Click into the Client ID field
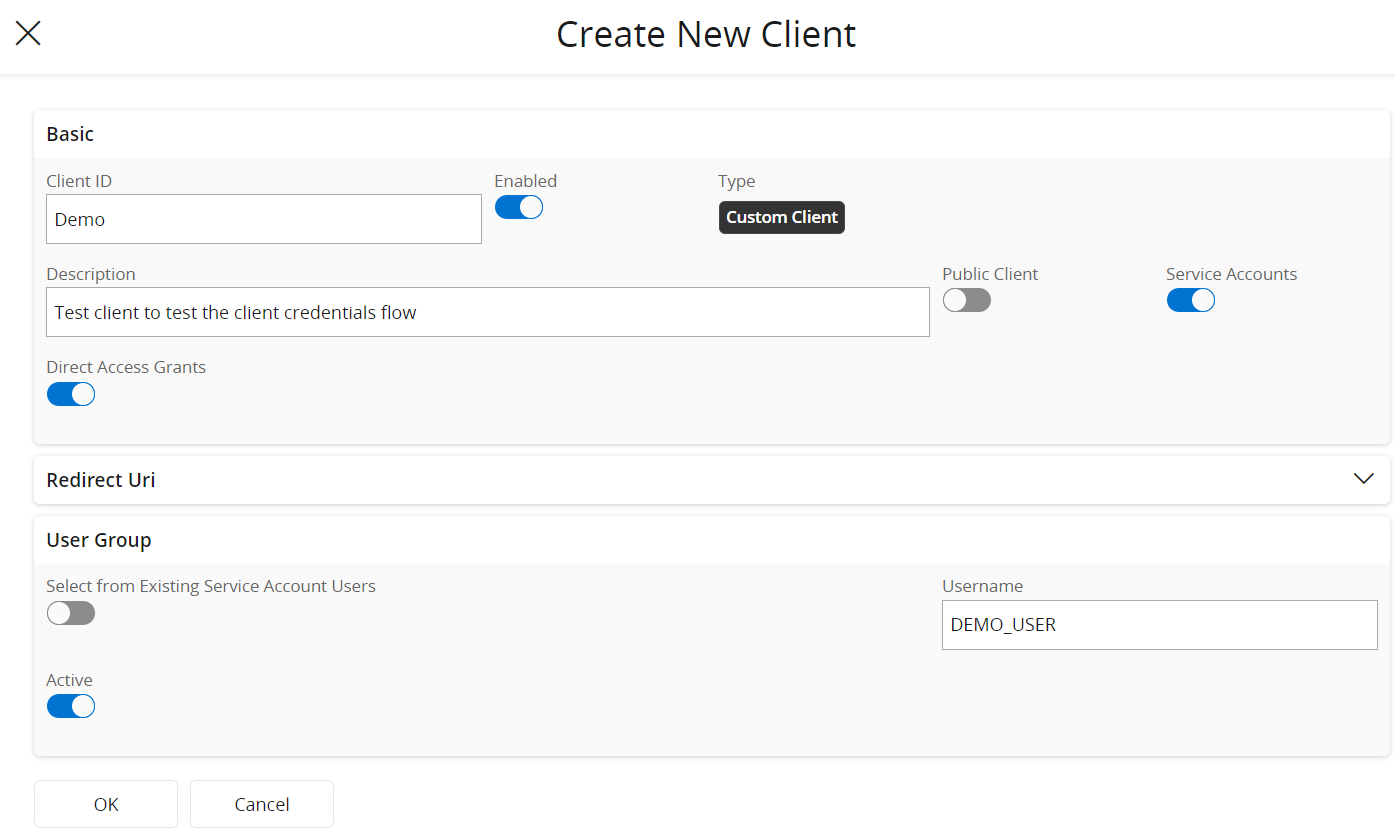This screenshot has width=1395, height=829. 264,219
